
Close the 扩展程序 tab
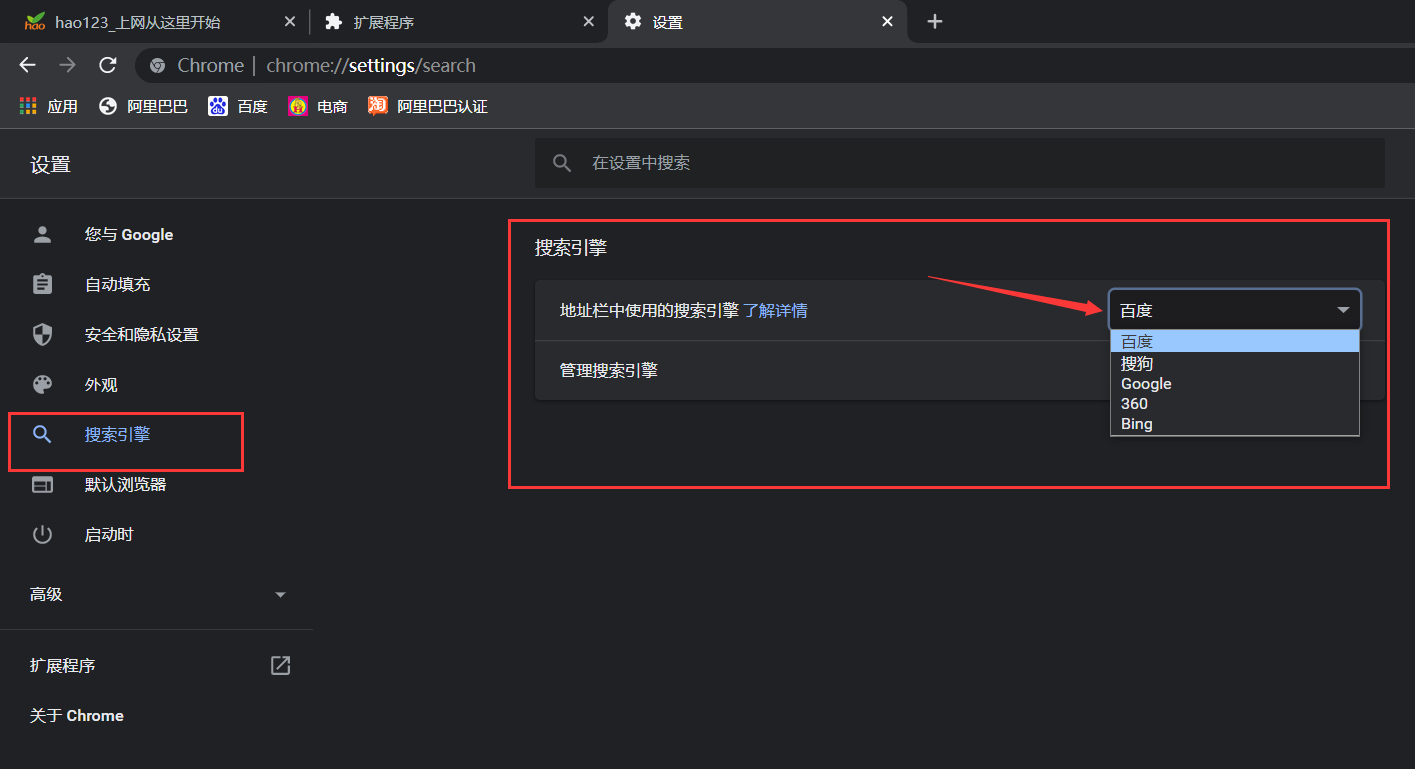pyautogui.click(x=587, y=21)
